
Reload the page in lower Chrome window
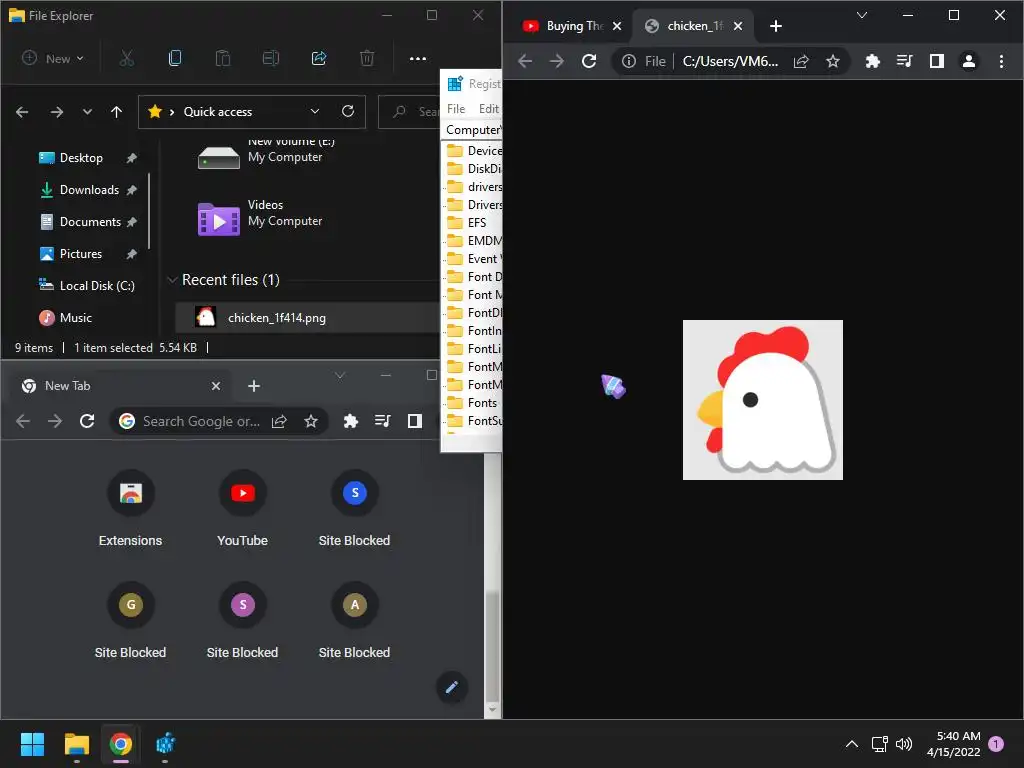[x=87, y=421]
